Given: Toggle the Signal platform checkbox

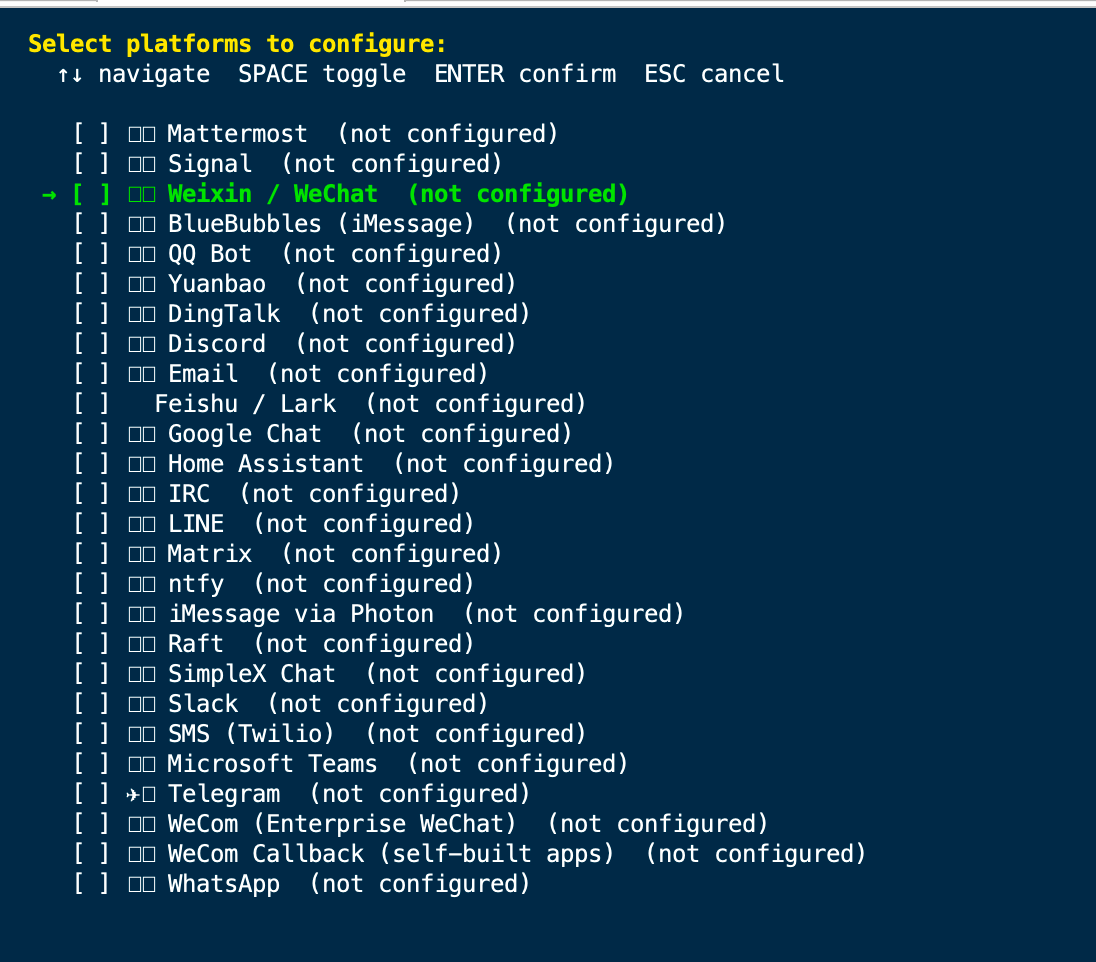Looking at the screenshot, I should point(92,164).
